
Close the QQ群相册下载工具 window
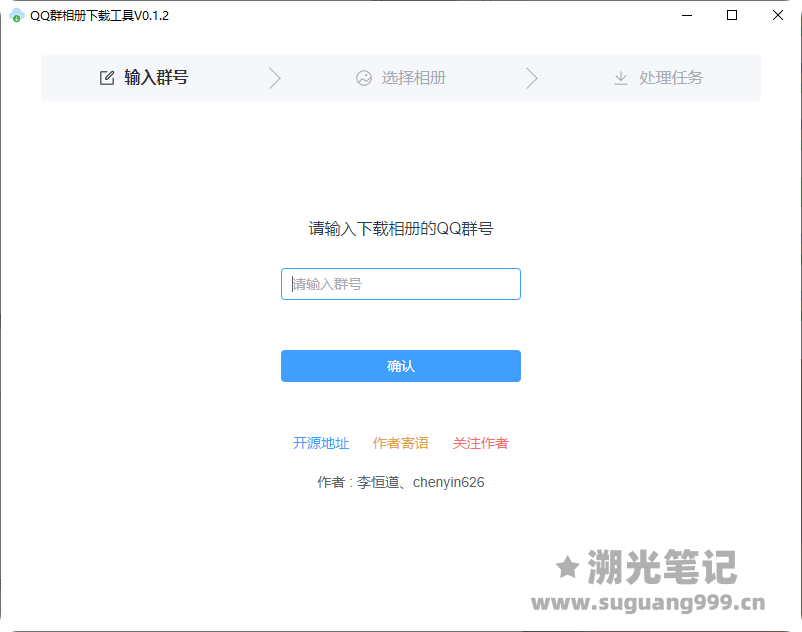[x=777, y=15]
